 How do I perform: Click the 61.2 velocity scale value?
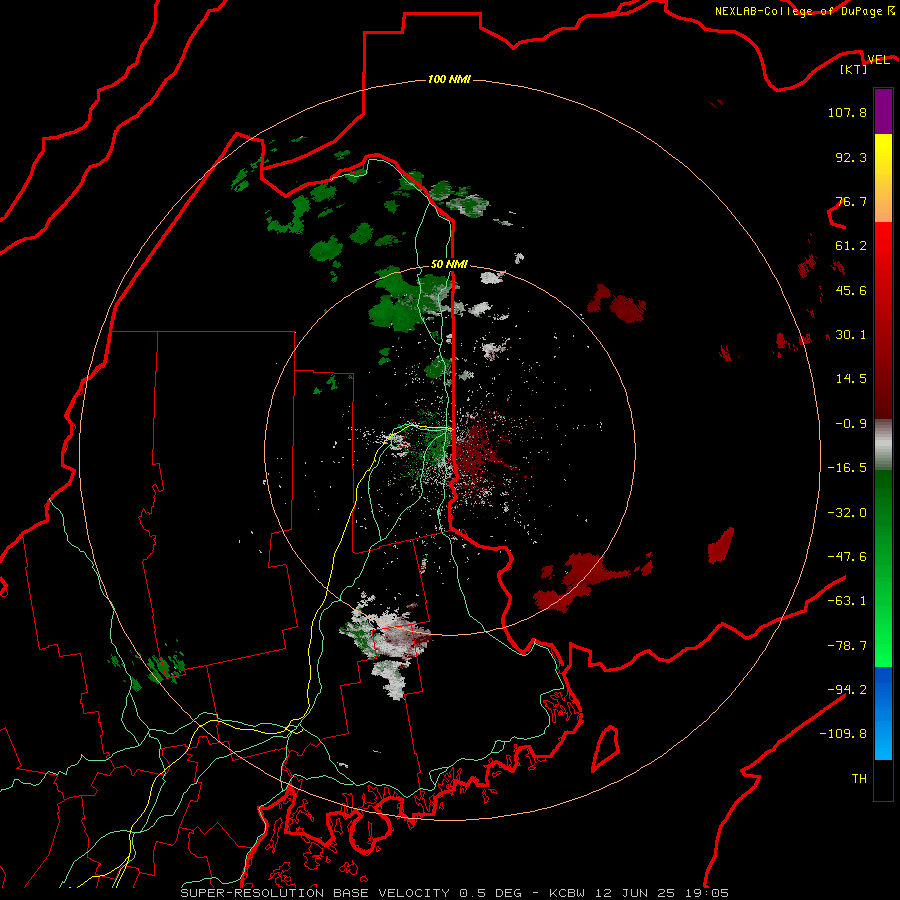pos(851,246)
